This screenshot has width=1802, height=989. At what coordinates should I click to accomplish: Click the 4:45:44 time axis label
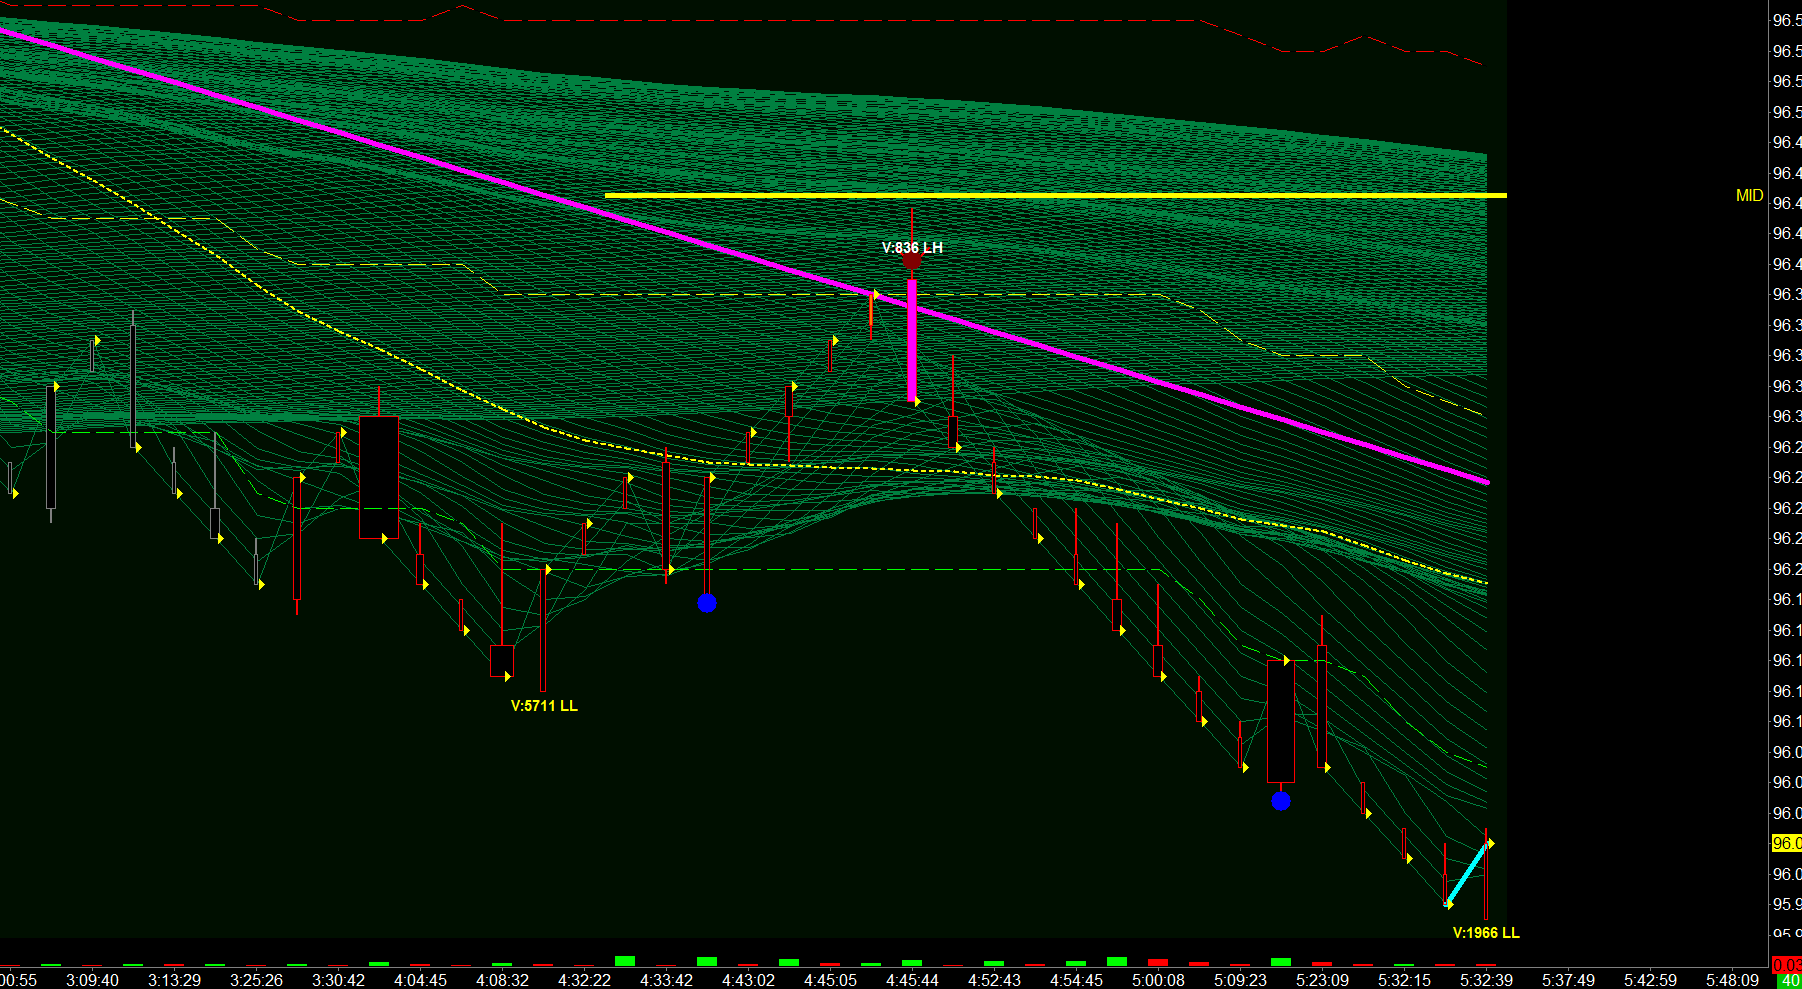(x=912, y=980)
